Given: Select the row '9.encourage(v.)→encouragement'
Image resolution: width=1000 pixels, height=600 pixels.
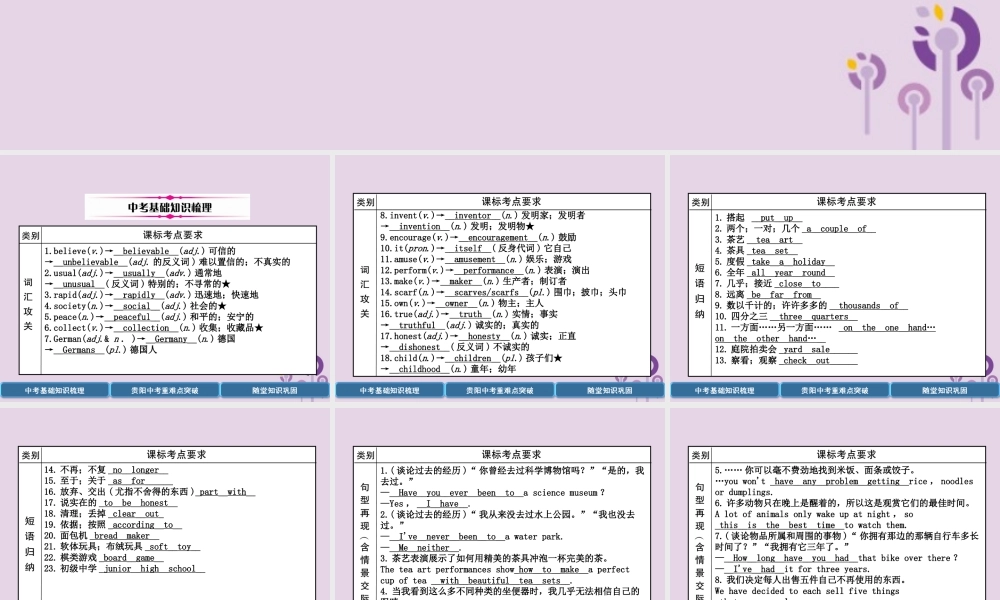Looking at the screenshot, I should (x=478, y=237).
